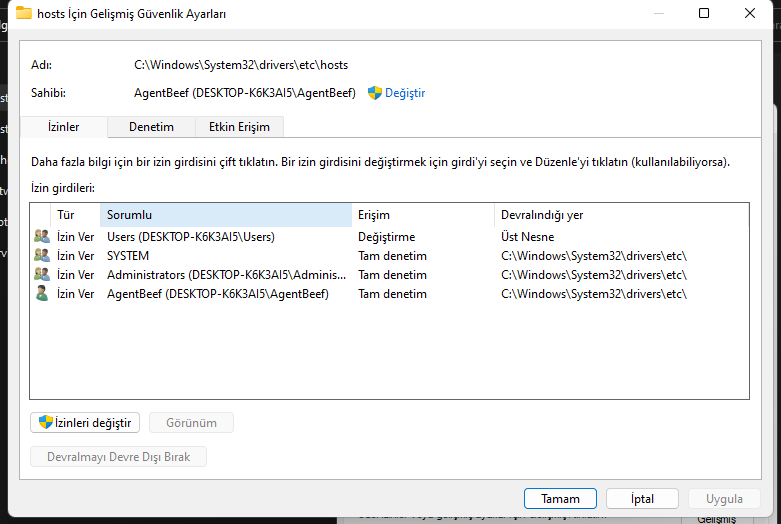781x524 pixels.
Task: Sort by the Sorumlu column header
Action: tap(226, 215)
